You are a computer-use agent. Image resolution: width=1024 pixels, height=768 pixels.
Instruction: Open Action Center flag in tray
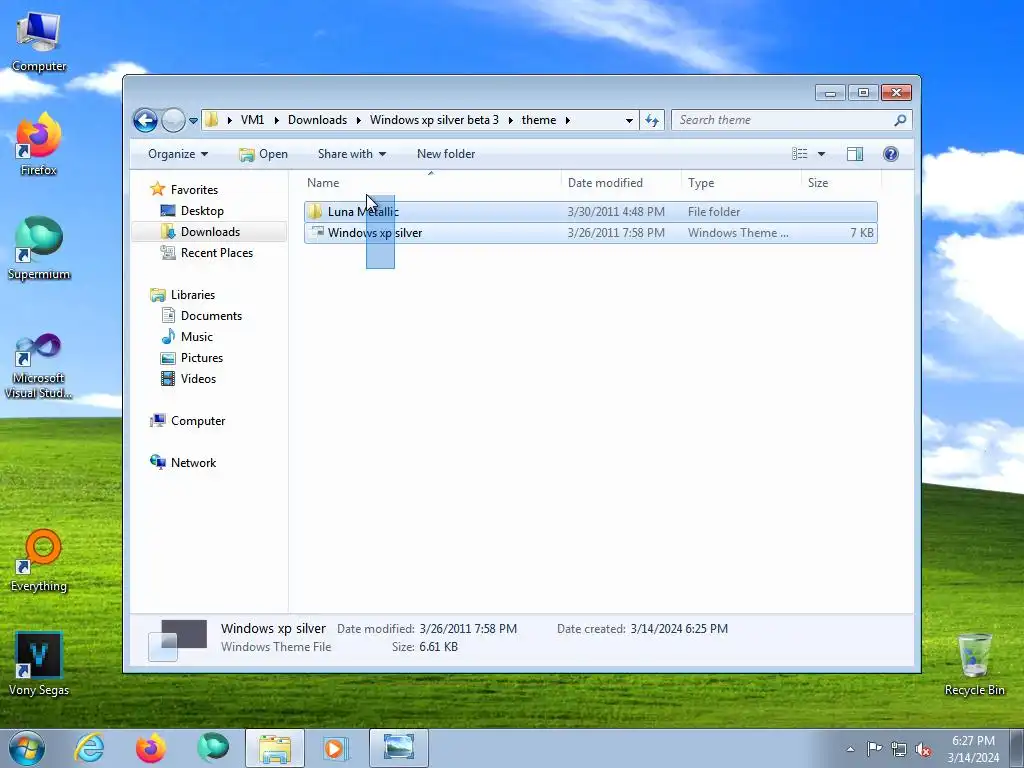coord(874,749)
